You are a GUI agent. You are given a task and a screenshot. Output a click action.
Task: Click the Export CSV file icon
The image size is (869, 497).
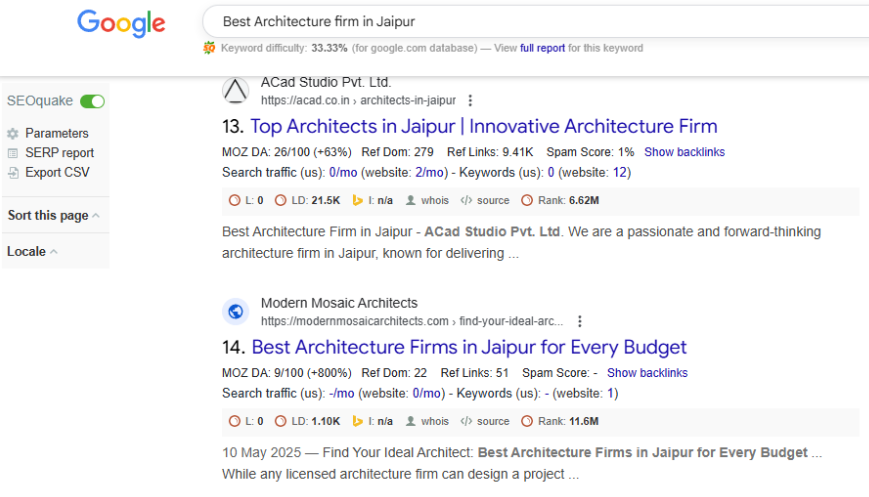(13, 173)
